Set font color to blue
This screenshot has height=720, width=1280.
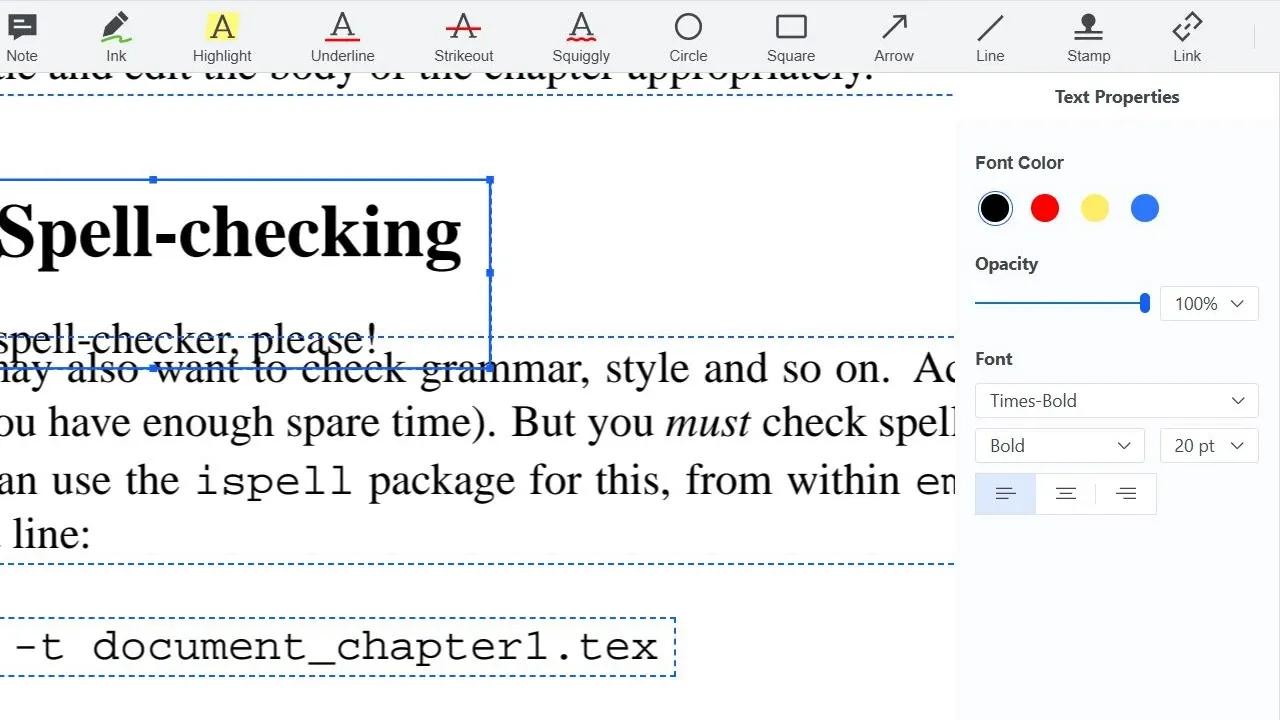tap(1145, 208)
